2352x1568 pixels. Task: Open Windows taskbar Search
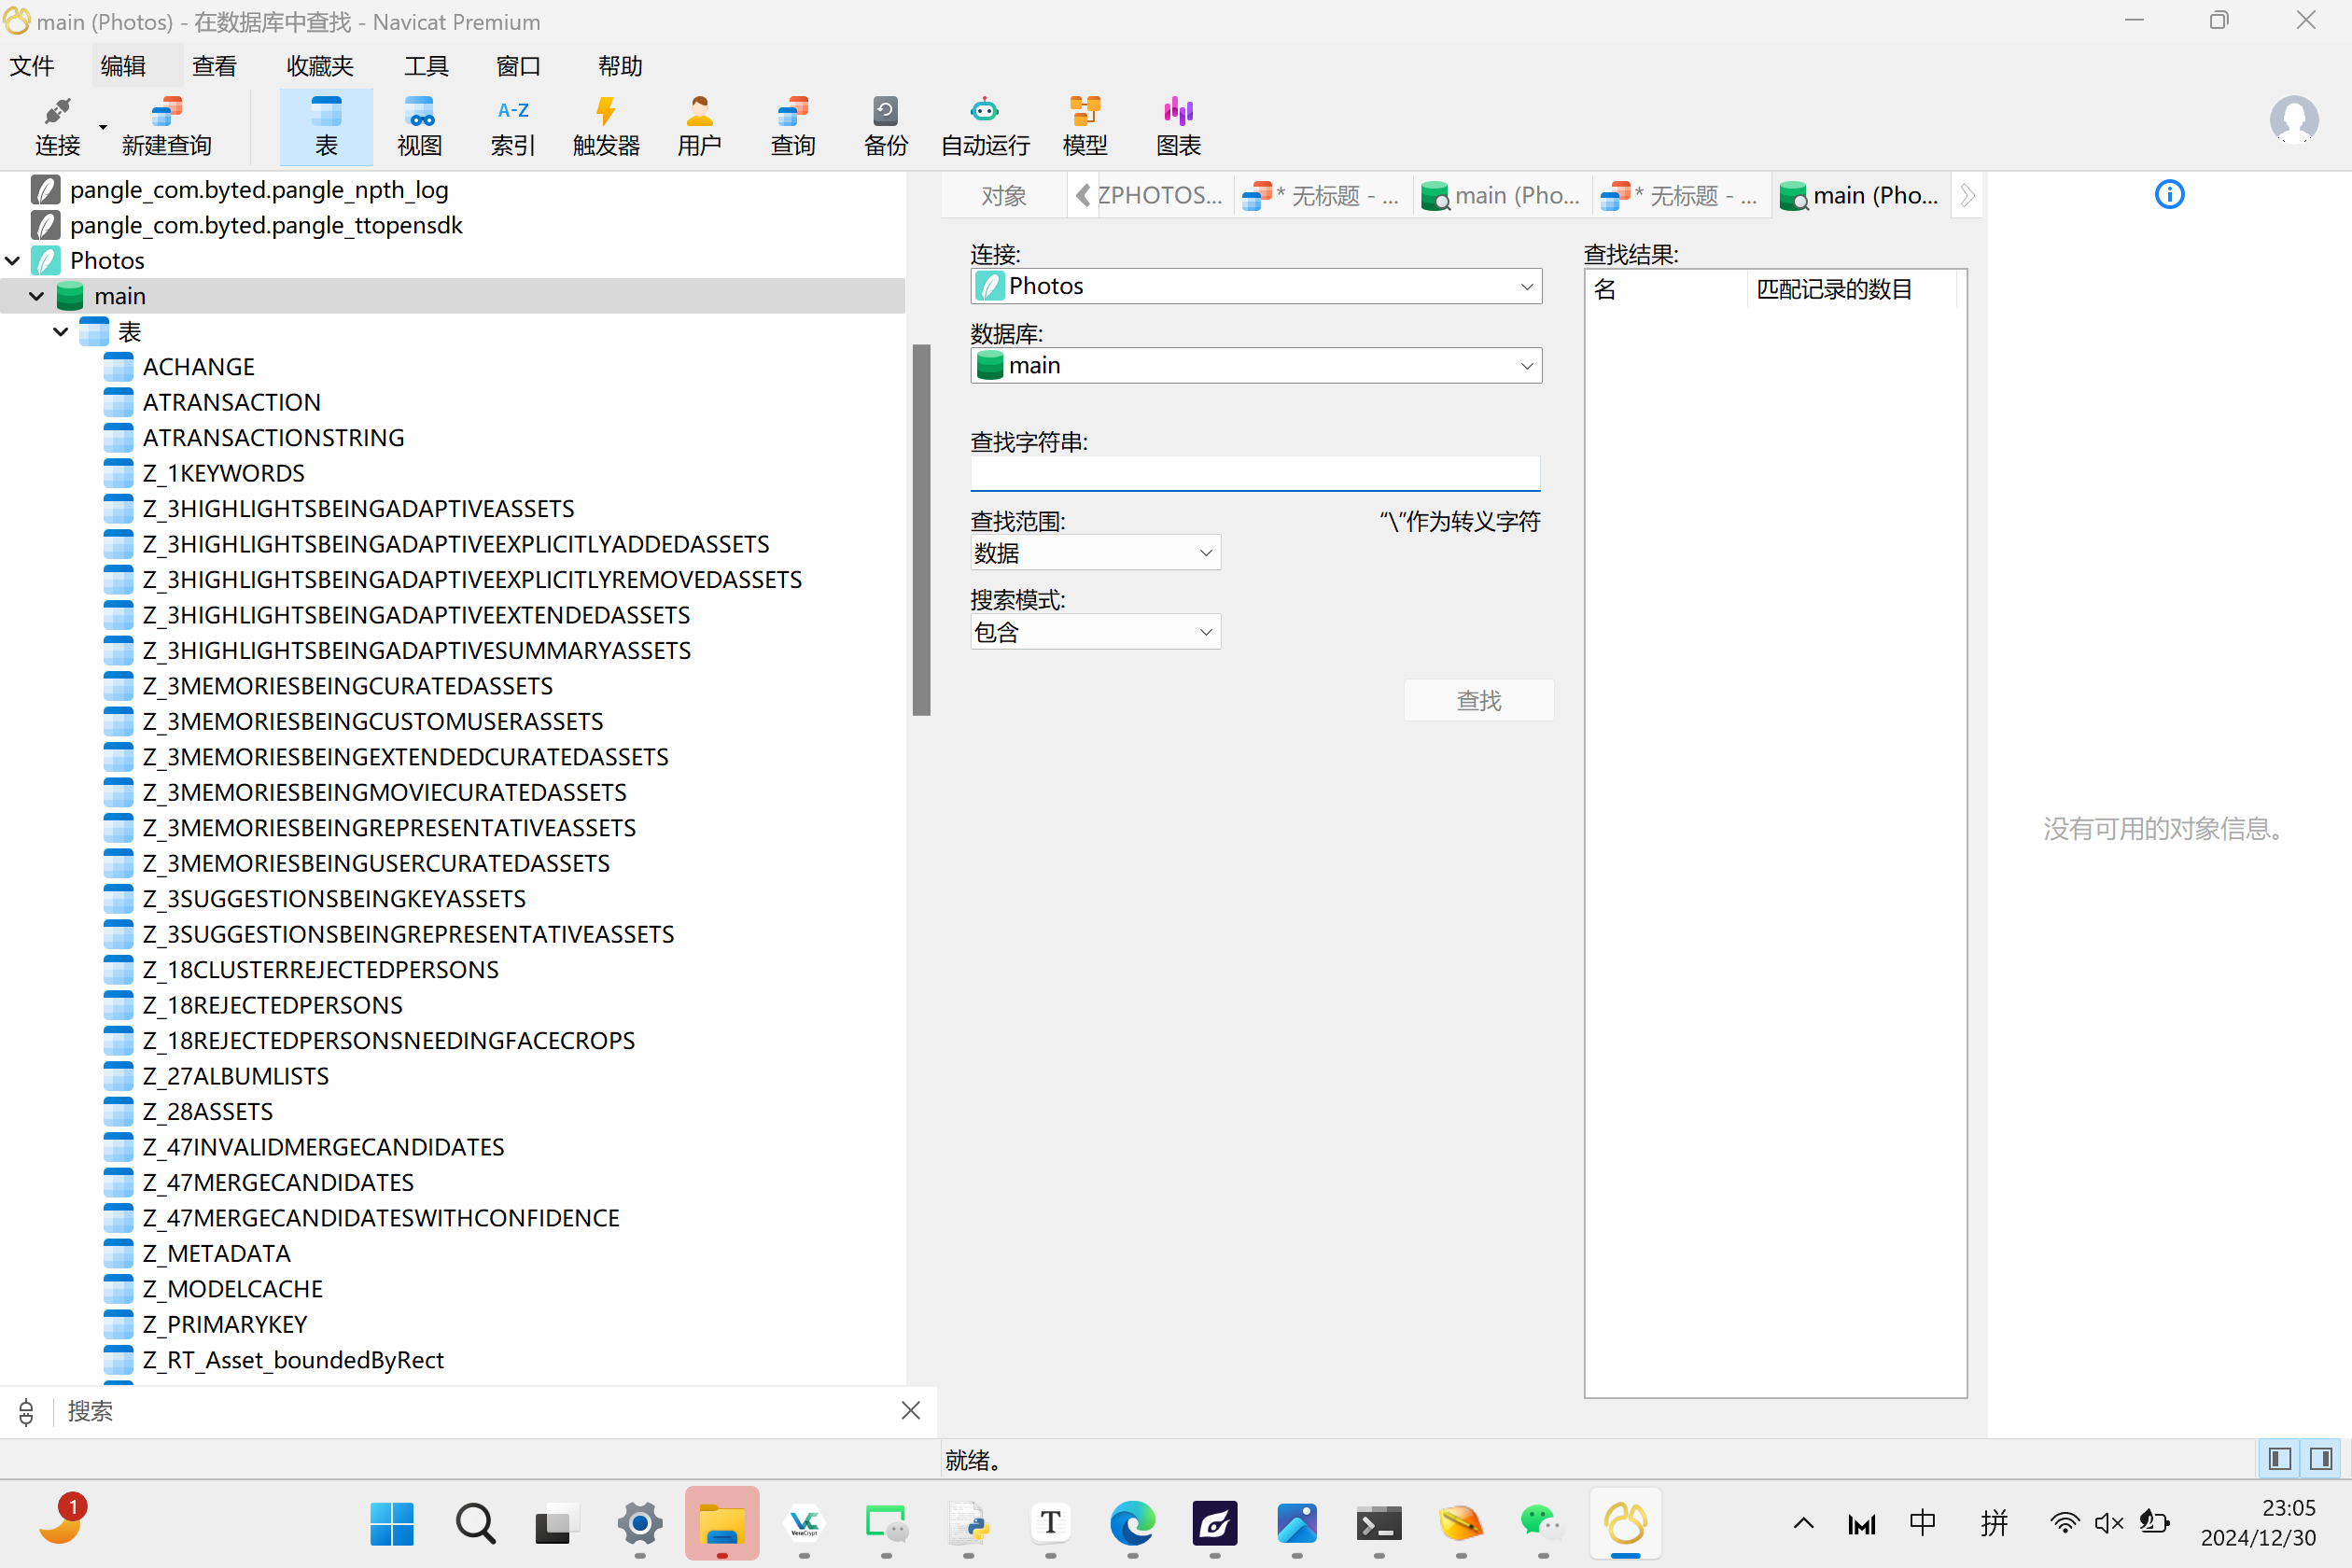[x=474, y=1524]
